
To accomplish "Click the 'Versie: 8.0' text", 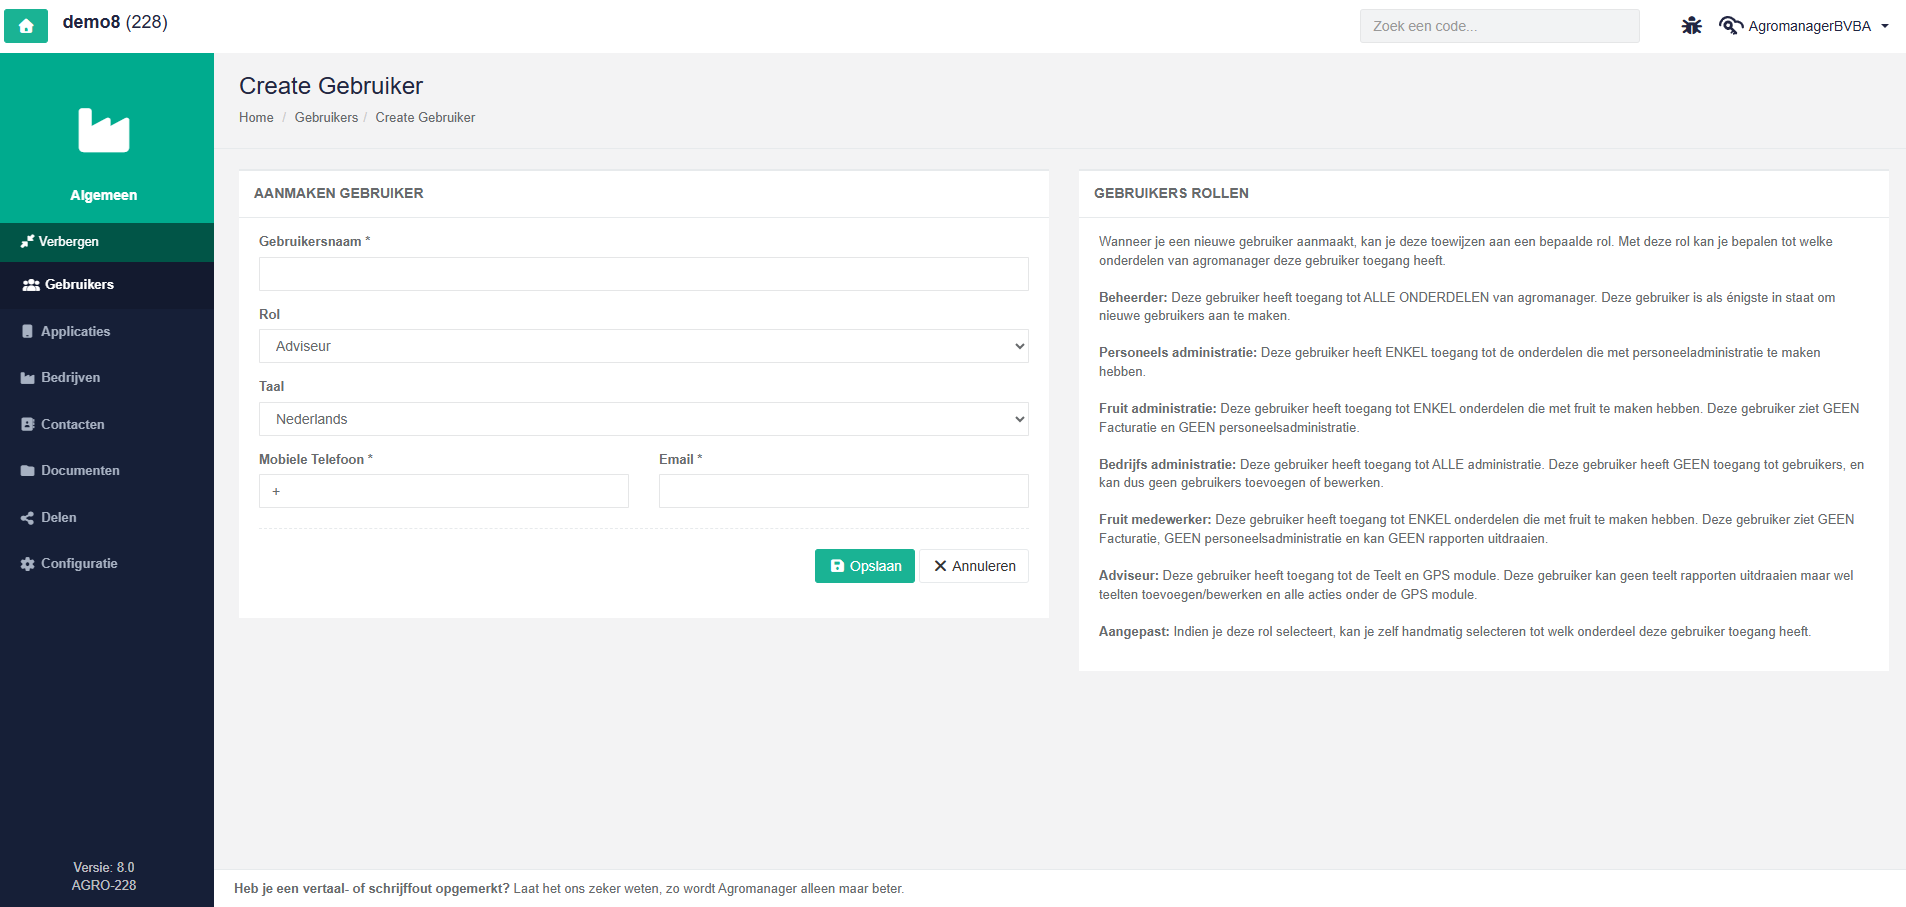I will click(104, 868).
